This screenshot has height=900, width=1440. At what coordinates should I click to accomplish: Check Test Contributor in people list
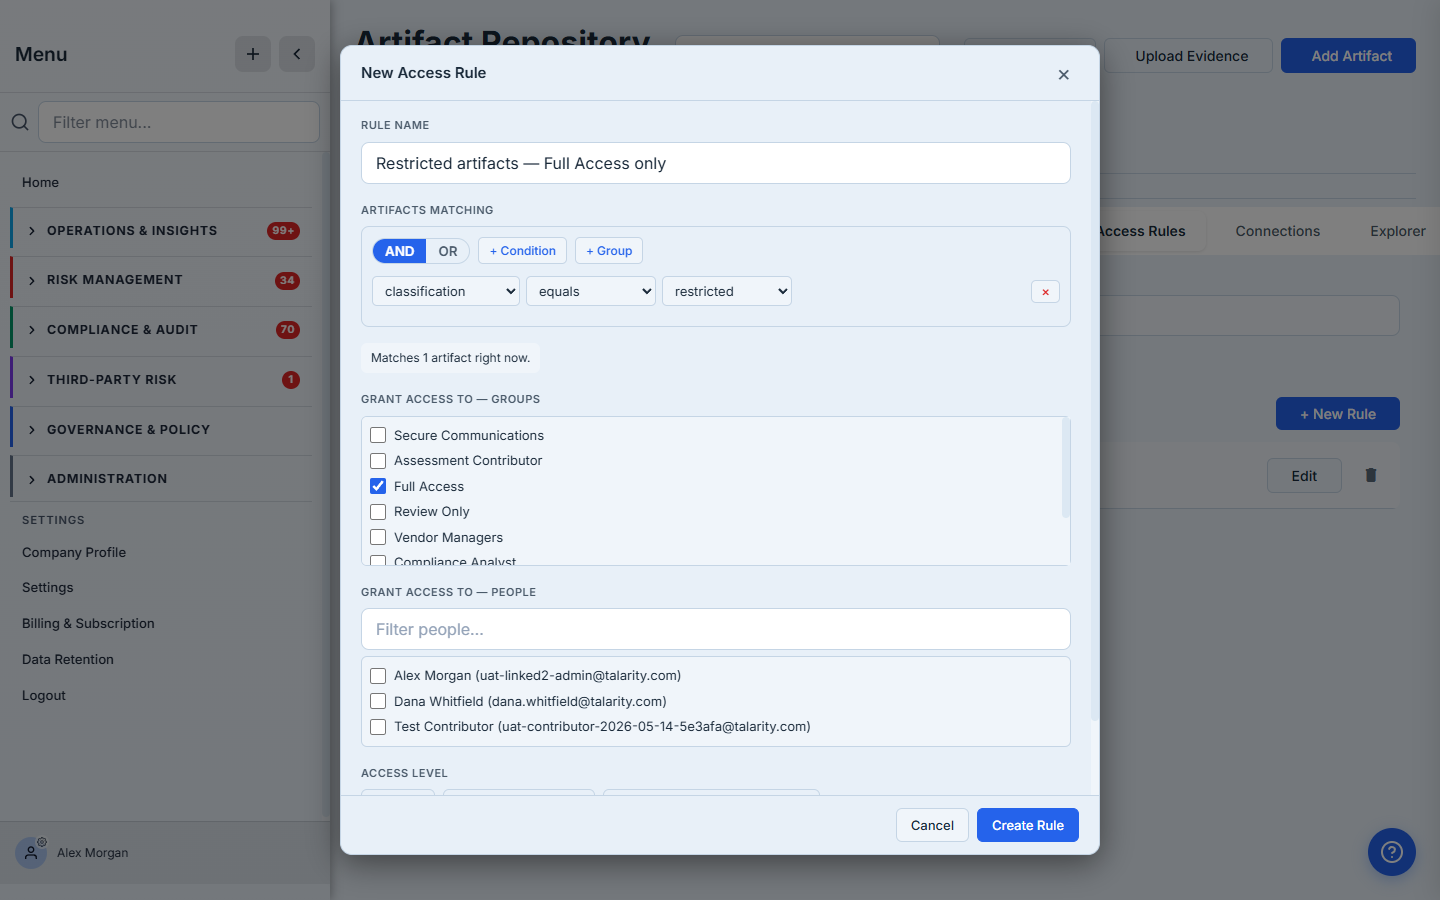point(378,727)
